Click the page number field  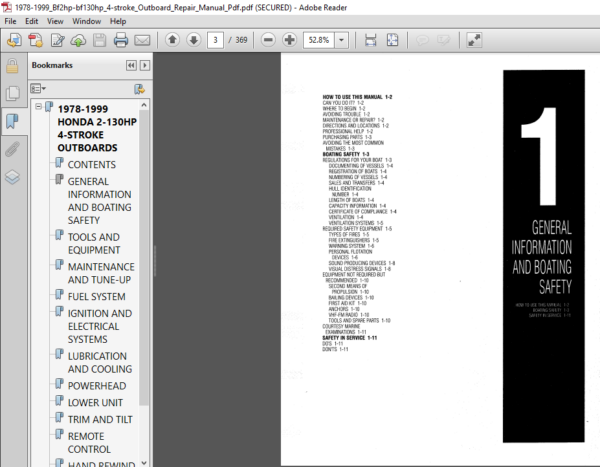215,40
